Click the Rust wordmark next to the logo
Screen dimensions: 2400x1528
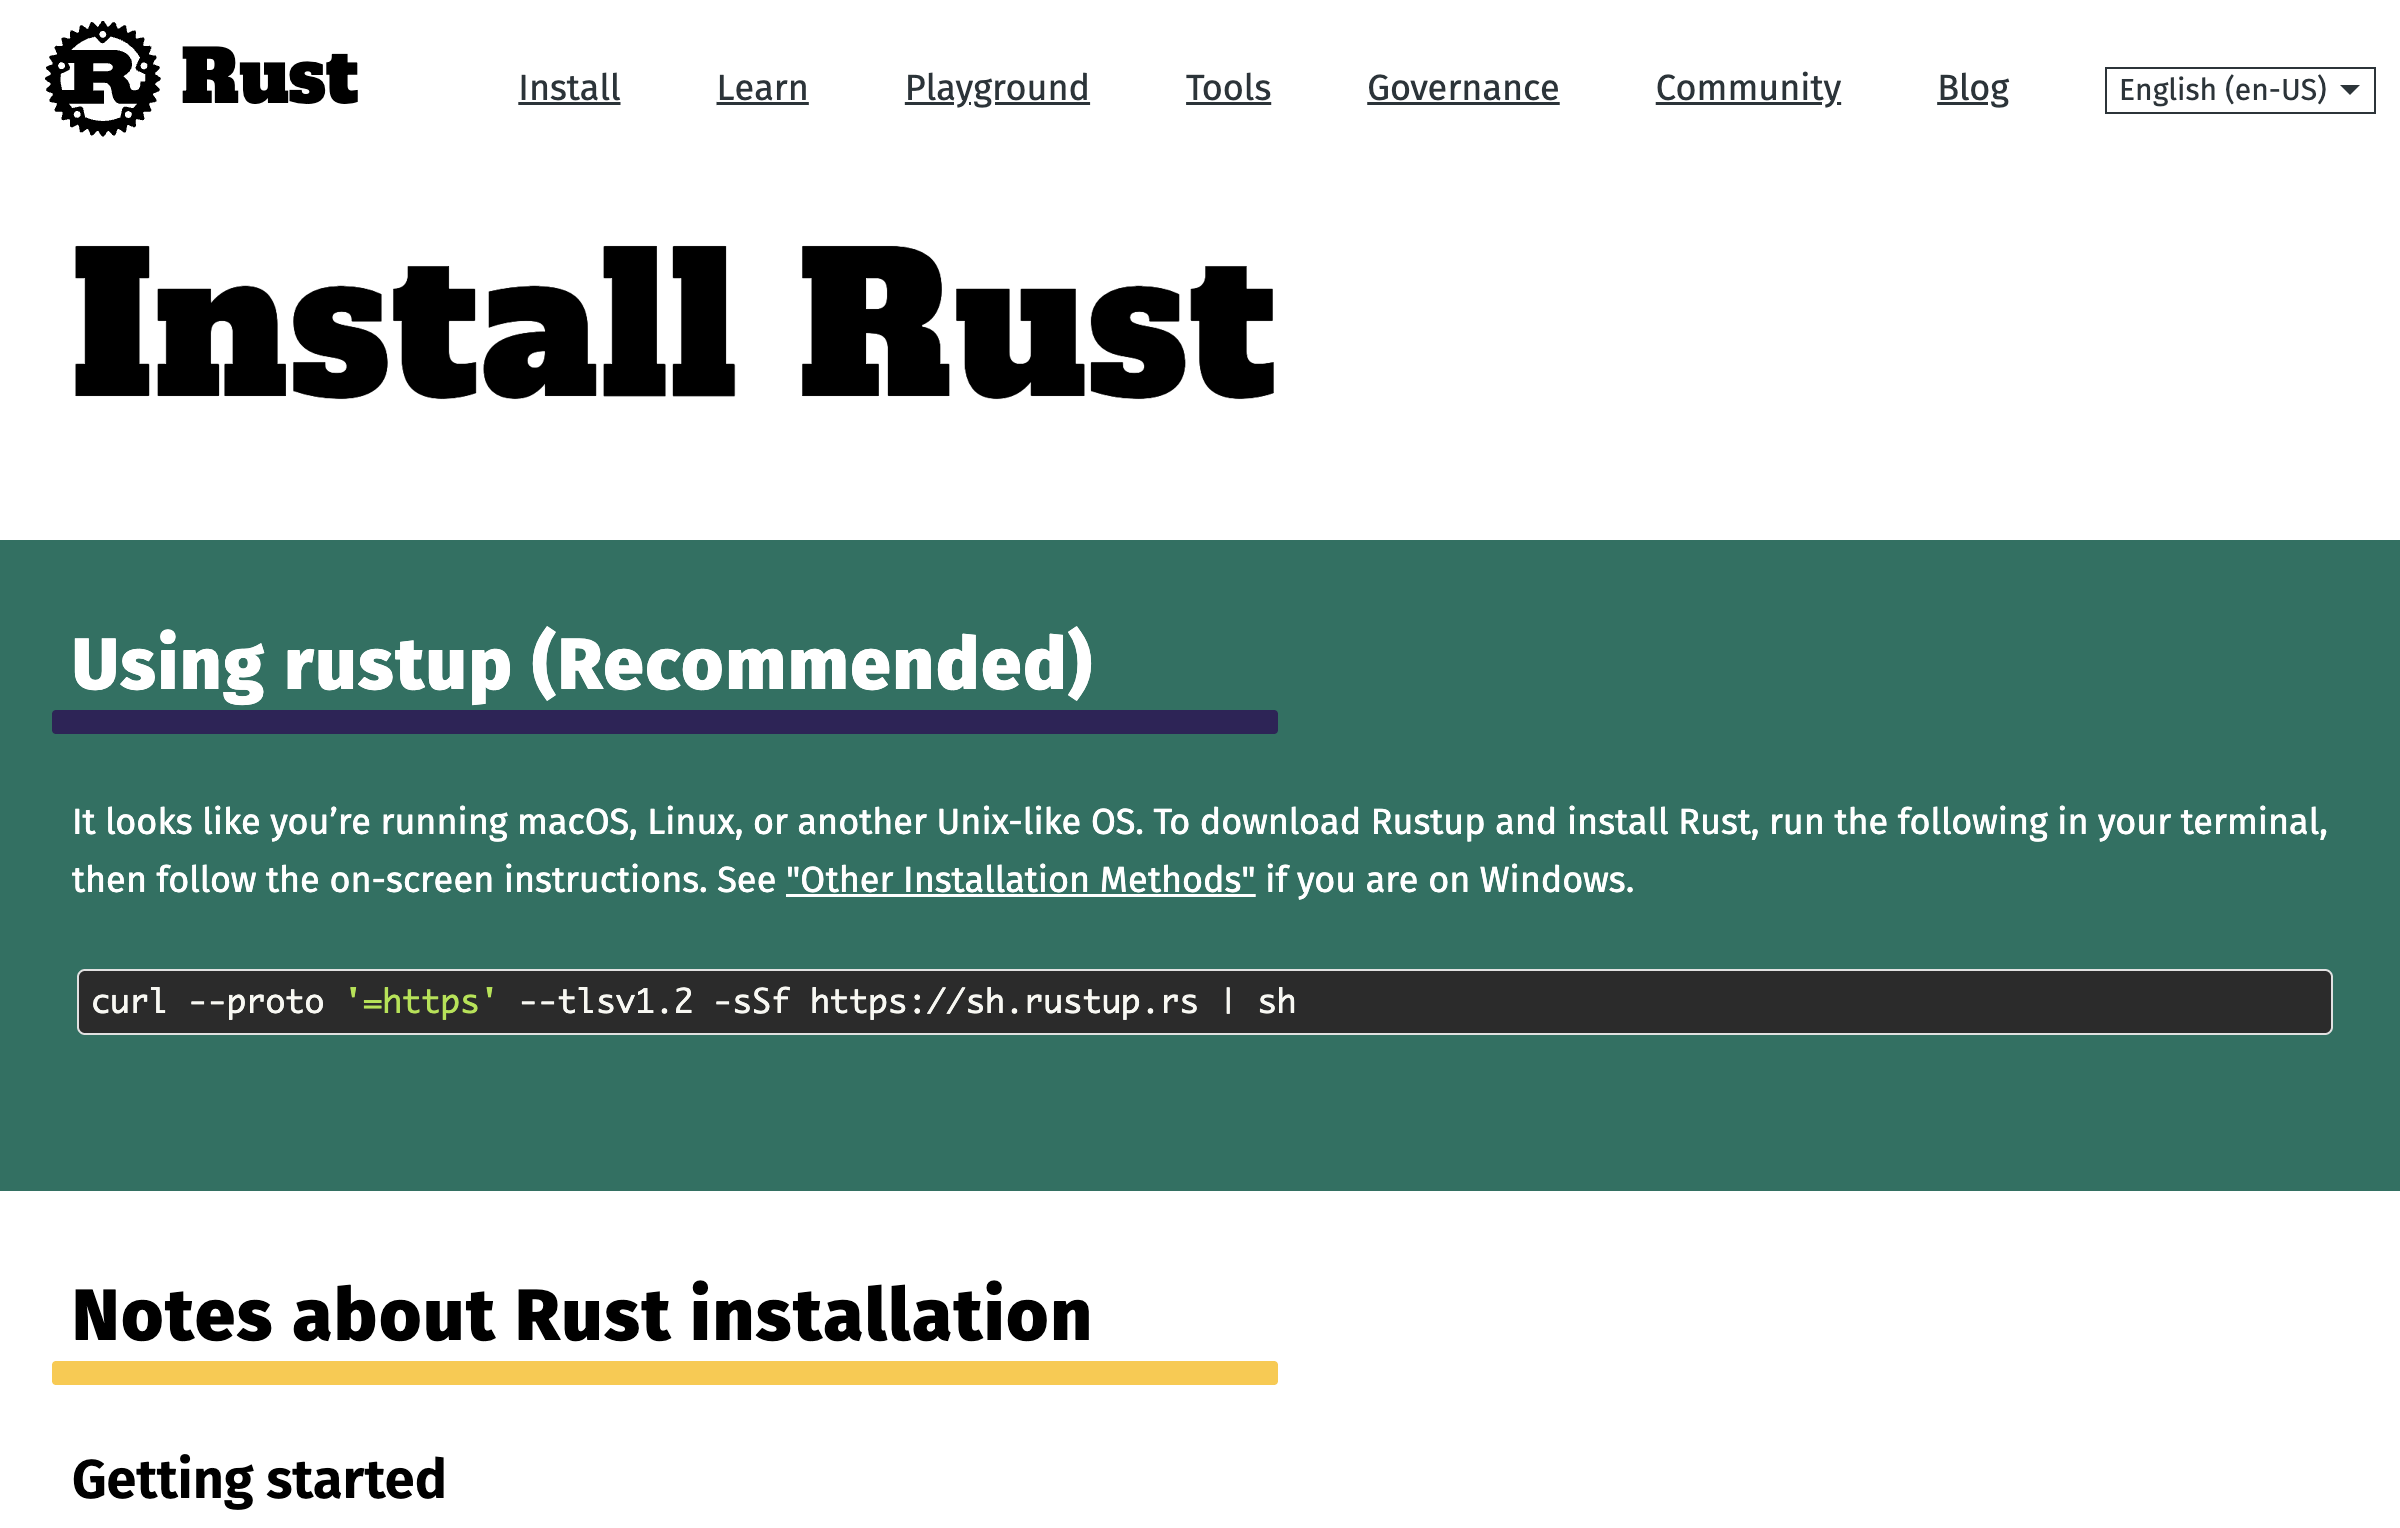click(x=270, y=78)
